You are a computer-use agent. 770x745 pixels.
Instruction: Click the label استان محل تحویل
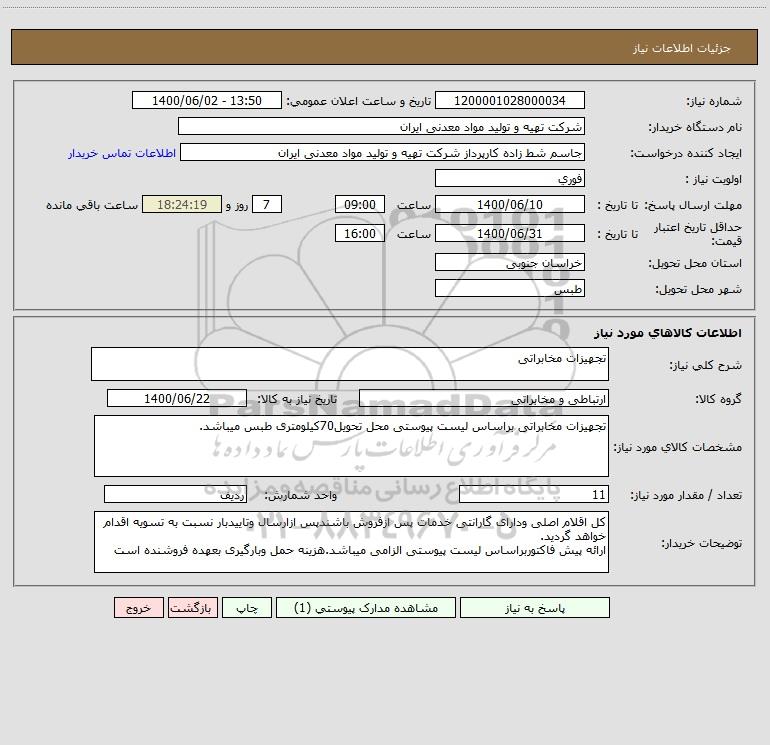click(x=695, y=264)
